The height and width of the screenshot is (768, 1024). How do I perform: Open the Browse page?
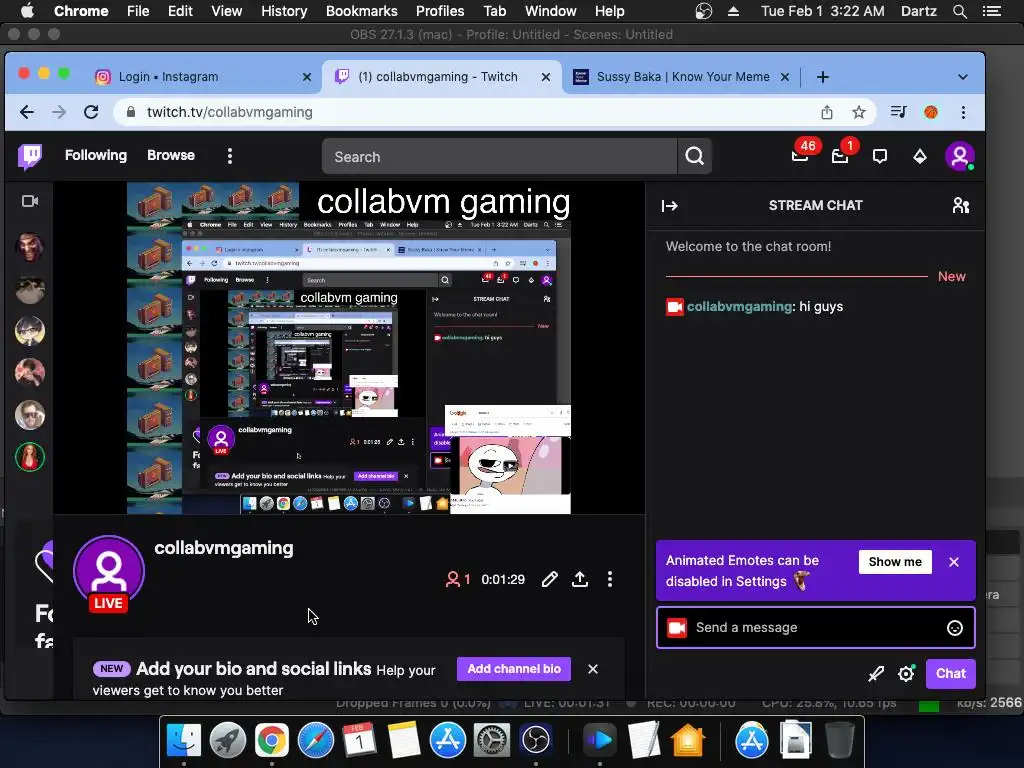171,155
